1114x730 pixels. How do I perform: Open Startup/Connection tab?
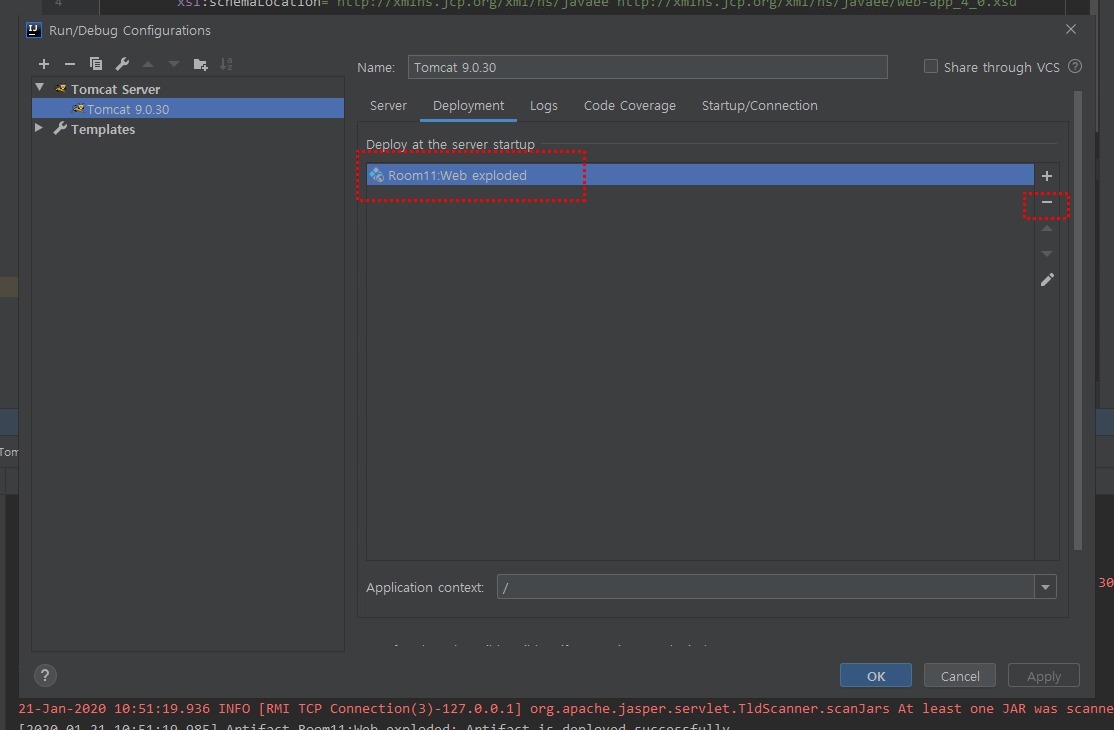point(759,106)
